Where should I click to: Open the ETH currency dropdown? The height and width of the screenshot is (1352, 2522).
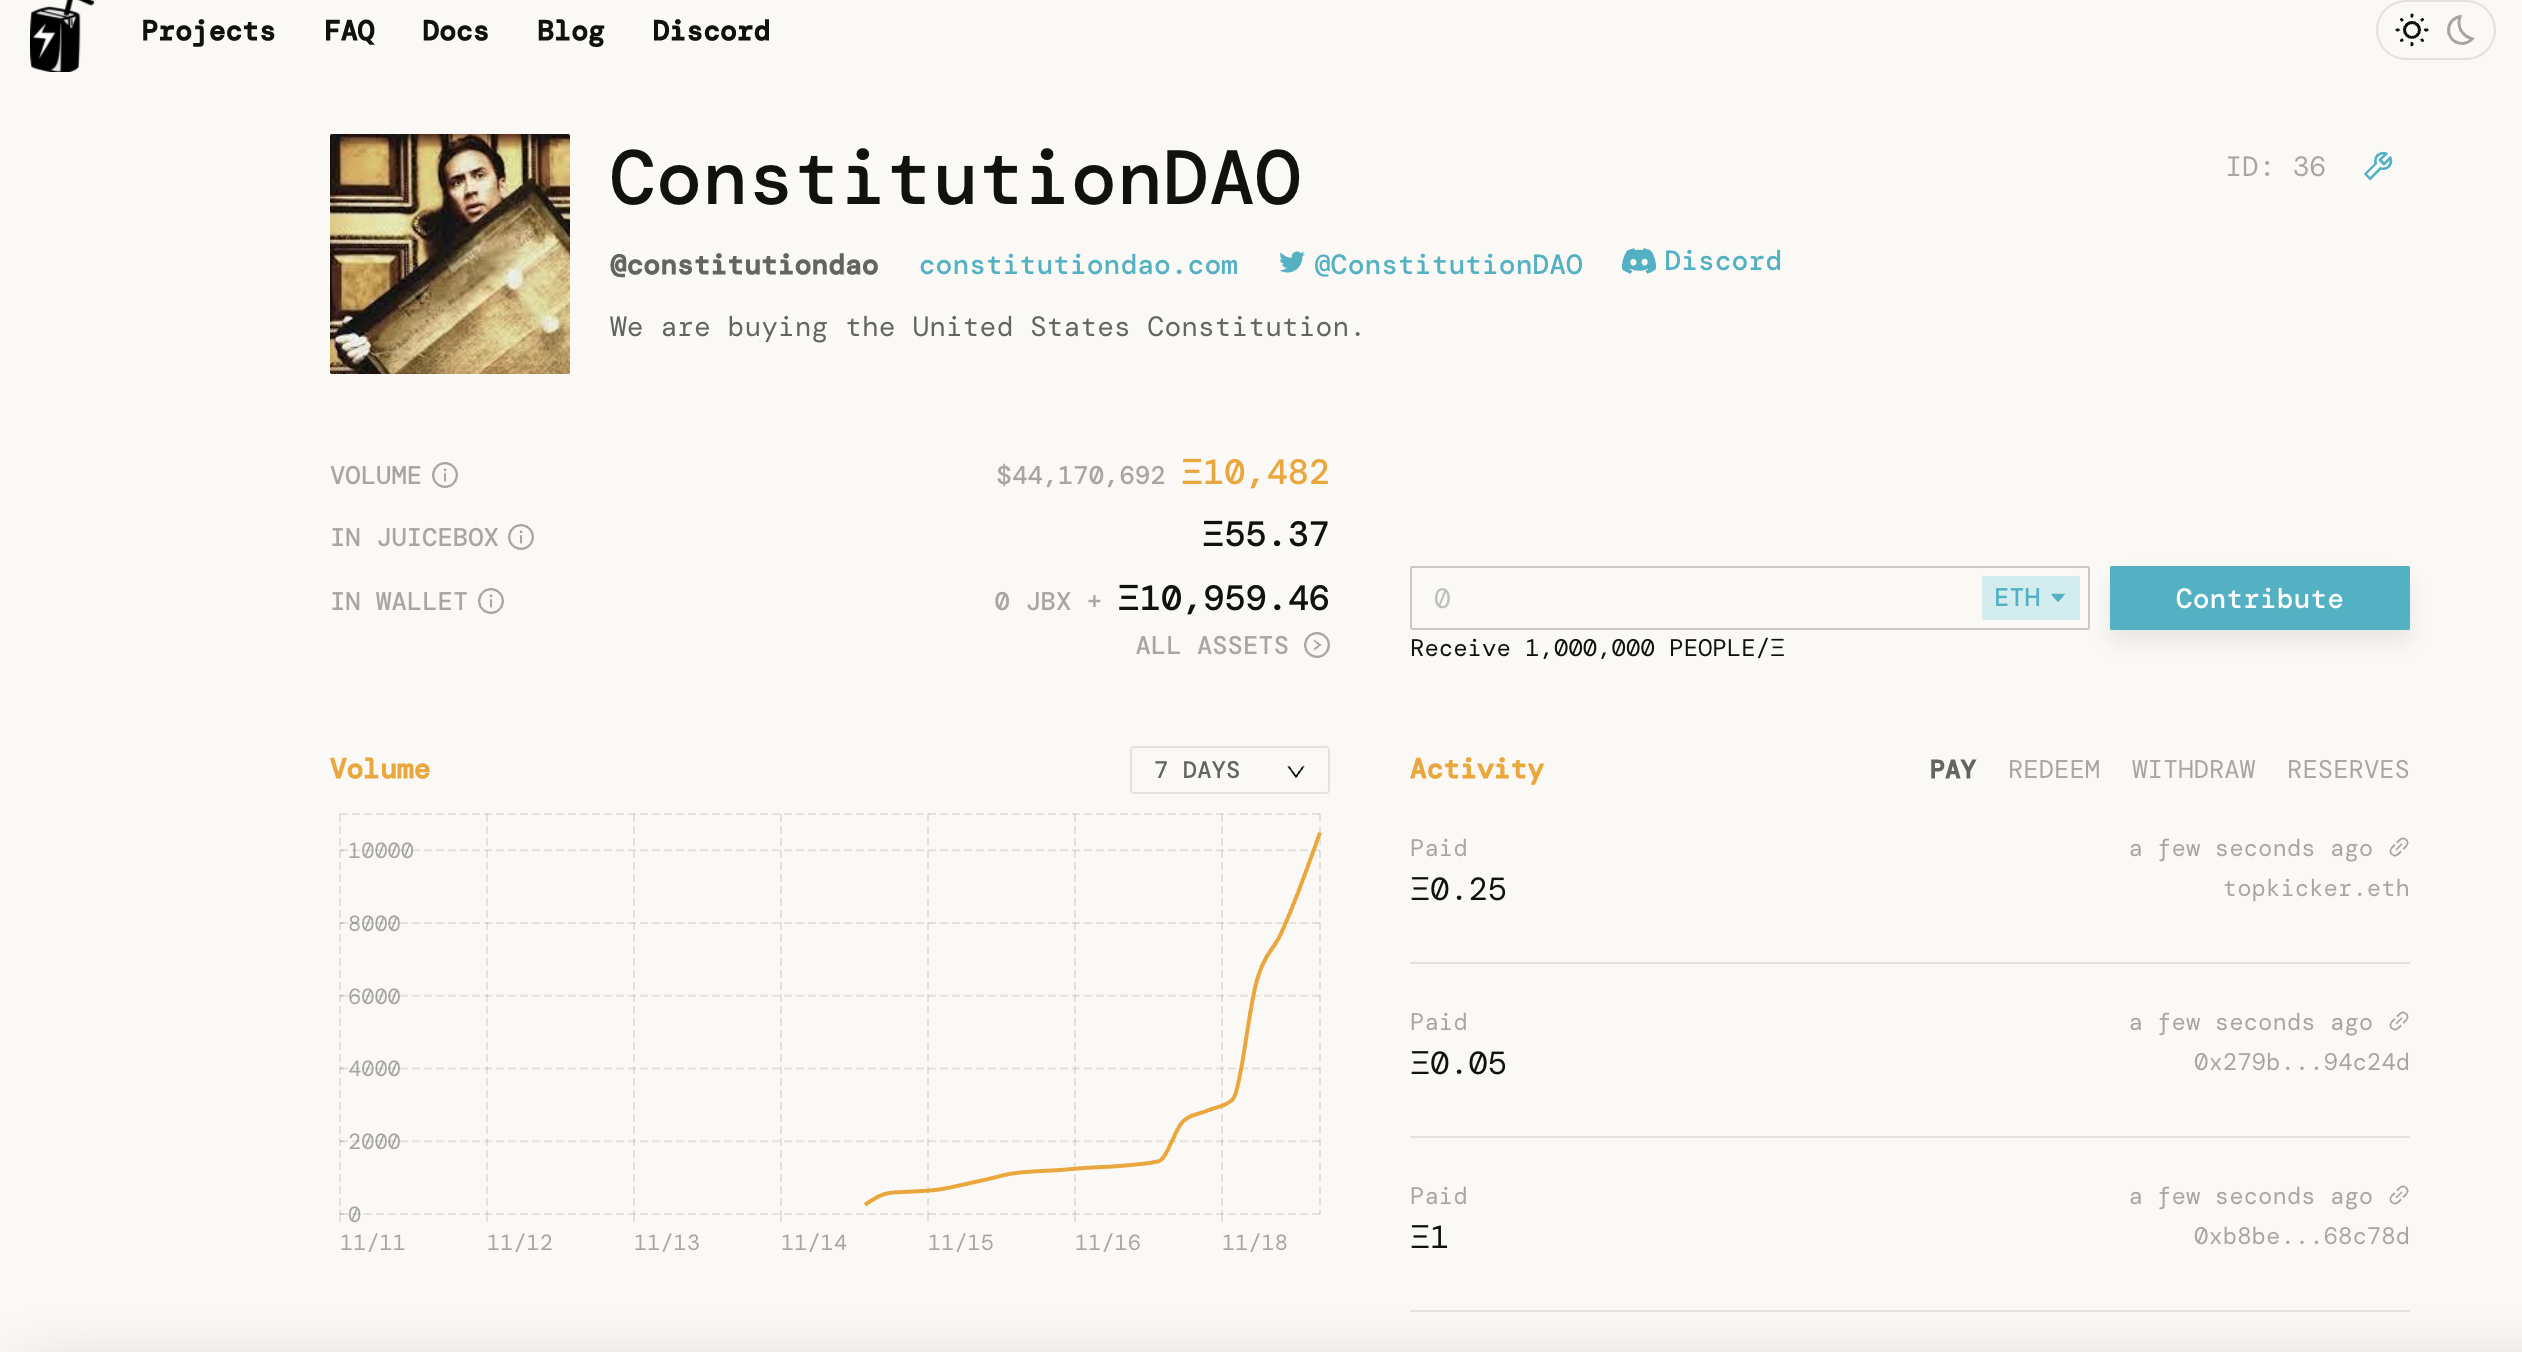coord(2030,598)
